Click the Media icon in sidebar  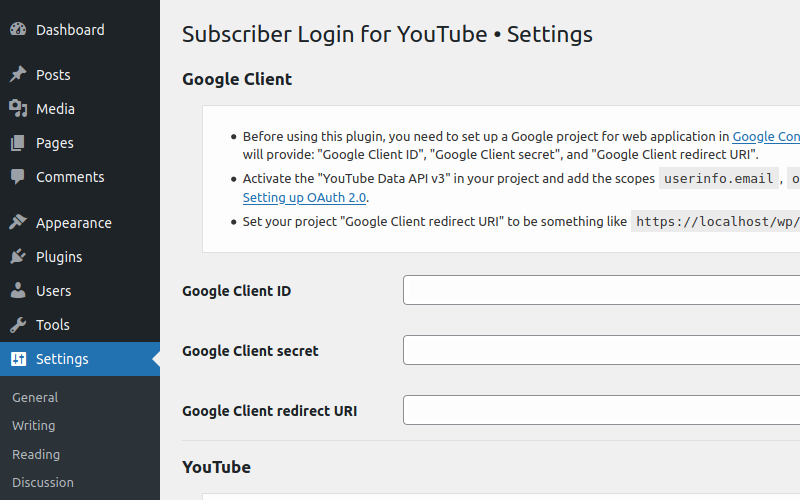tap(18, 109)
